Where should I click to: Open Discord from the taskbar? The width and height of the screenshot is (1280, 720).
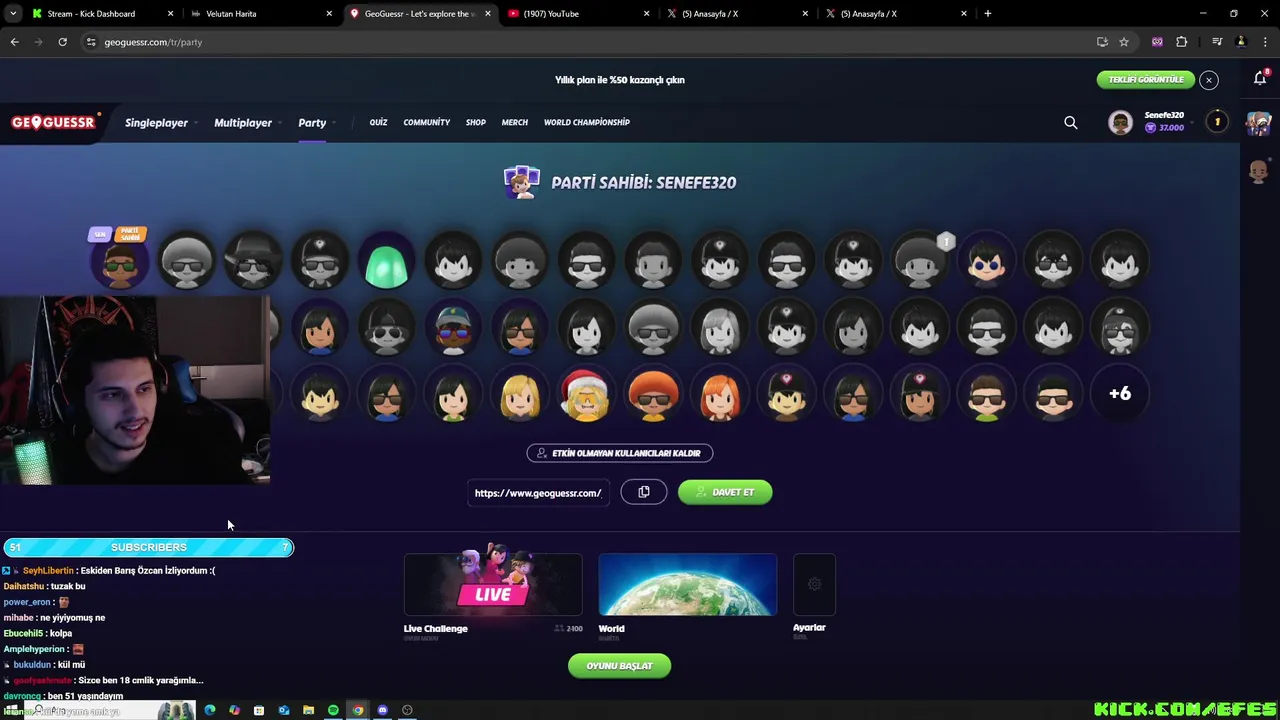[x=382, y=710]
